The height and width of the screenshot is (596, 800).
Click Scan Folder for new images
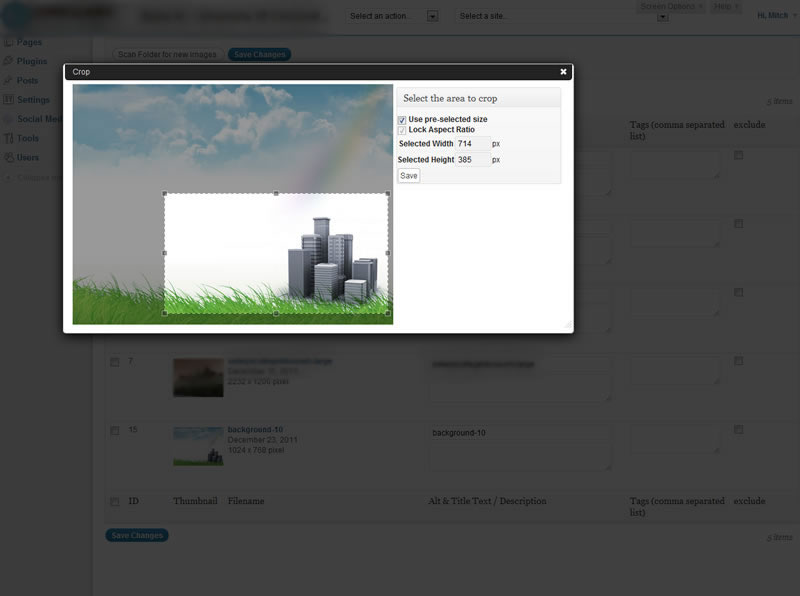pyautogui.click(x=167, y=54)
